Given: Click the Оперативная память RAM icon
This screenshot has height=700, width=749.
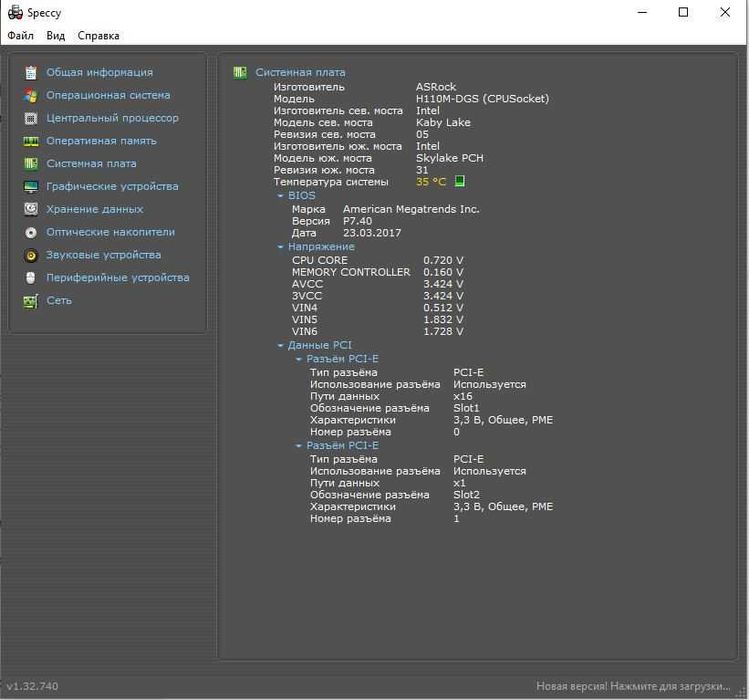Looking at the screenshot, I should click(31, 141).
